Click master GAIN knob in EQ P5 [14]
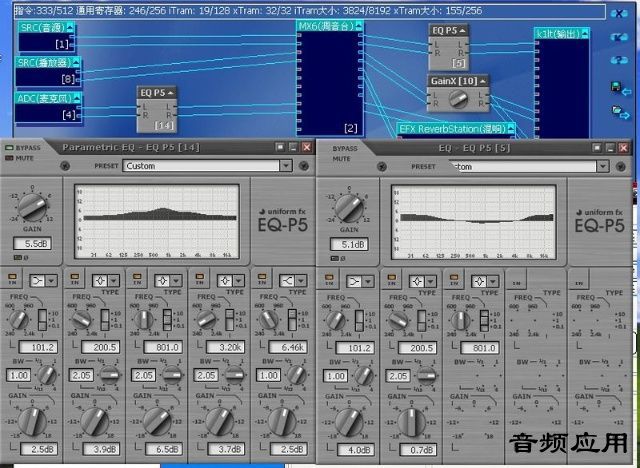Viewport: 640px width, 468px height. click(32, 208)
